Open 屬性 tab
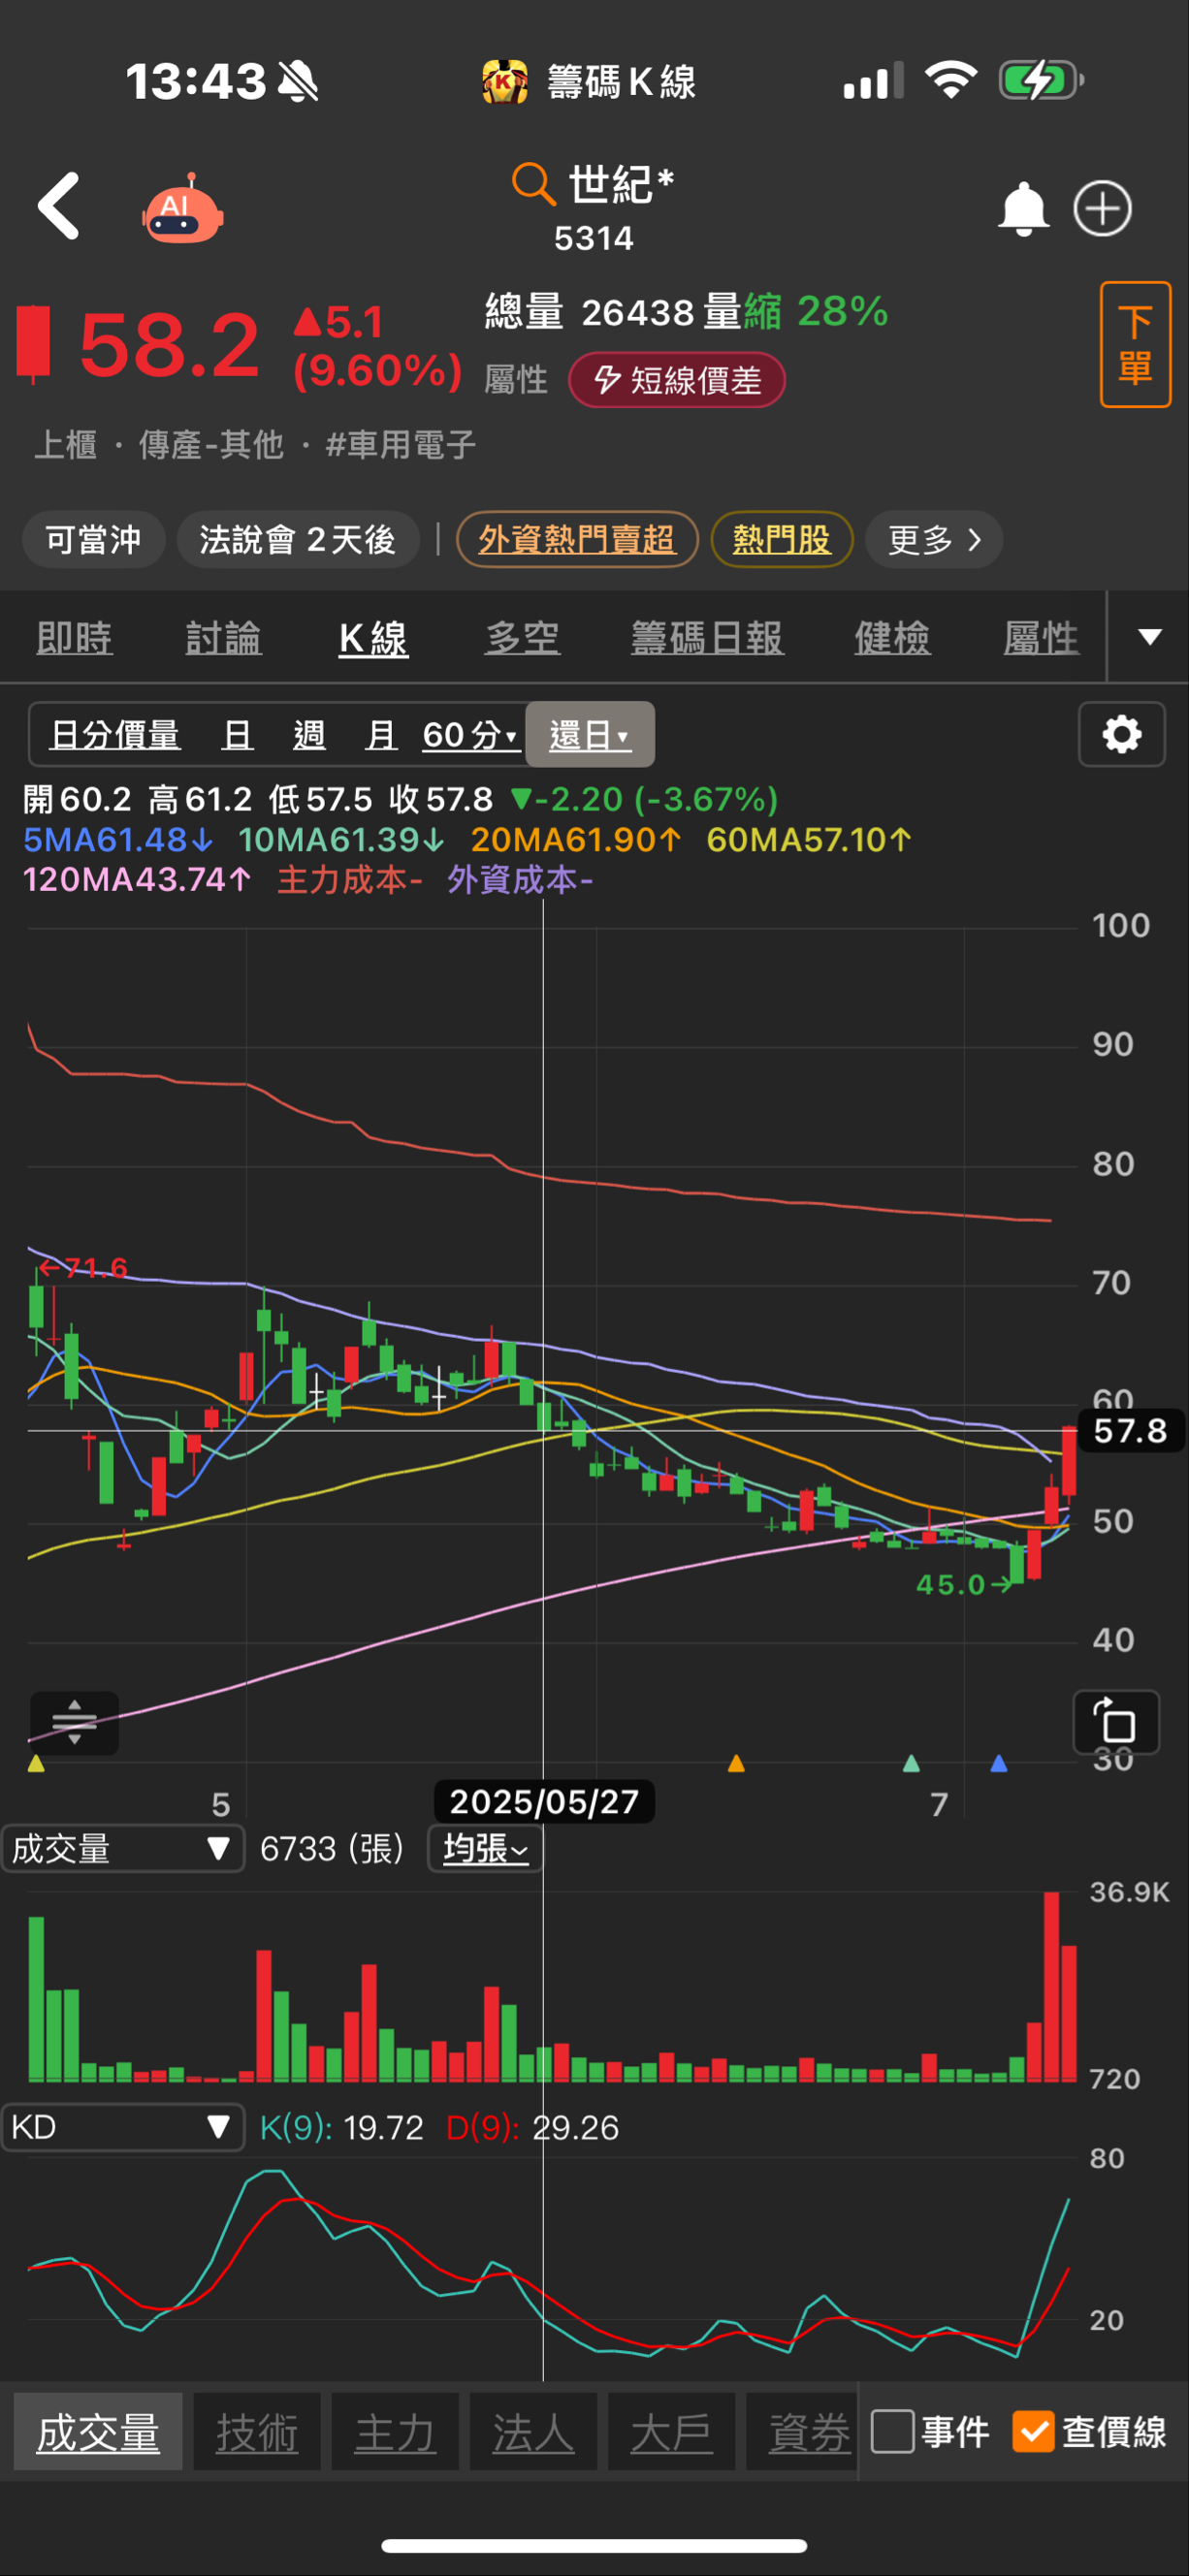 (x=1041, y=637)
